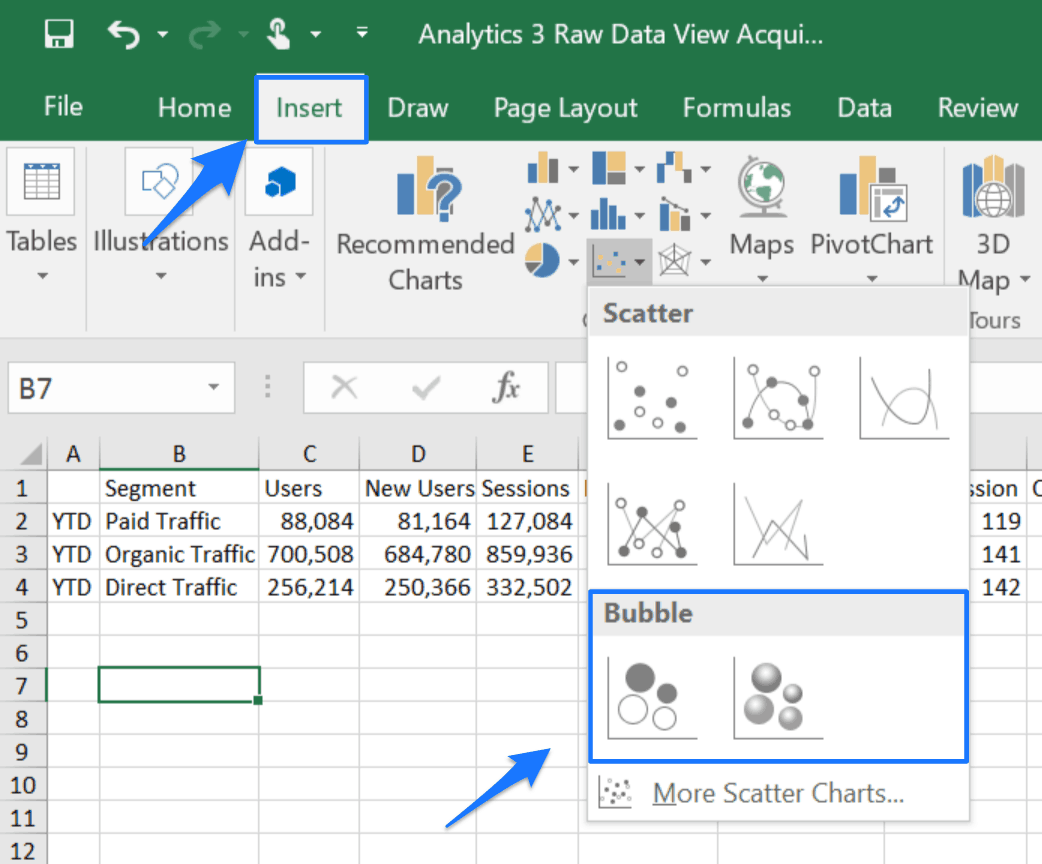Screen dimensions: 1042x864
Task: Expand the Touch mode dropdown arrow
Action: coord(316,34)
